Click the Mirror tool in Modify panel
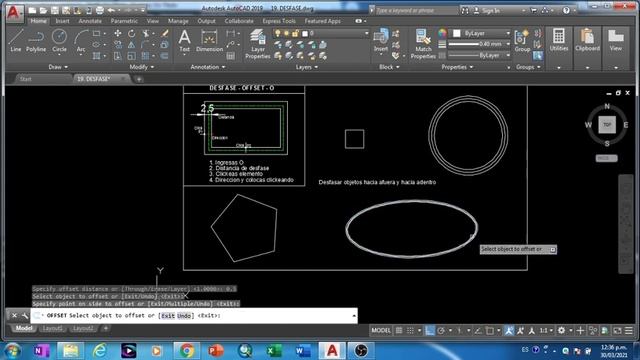 pos(131,44)
